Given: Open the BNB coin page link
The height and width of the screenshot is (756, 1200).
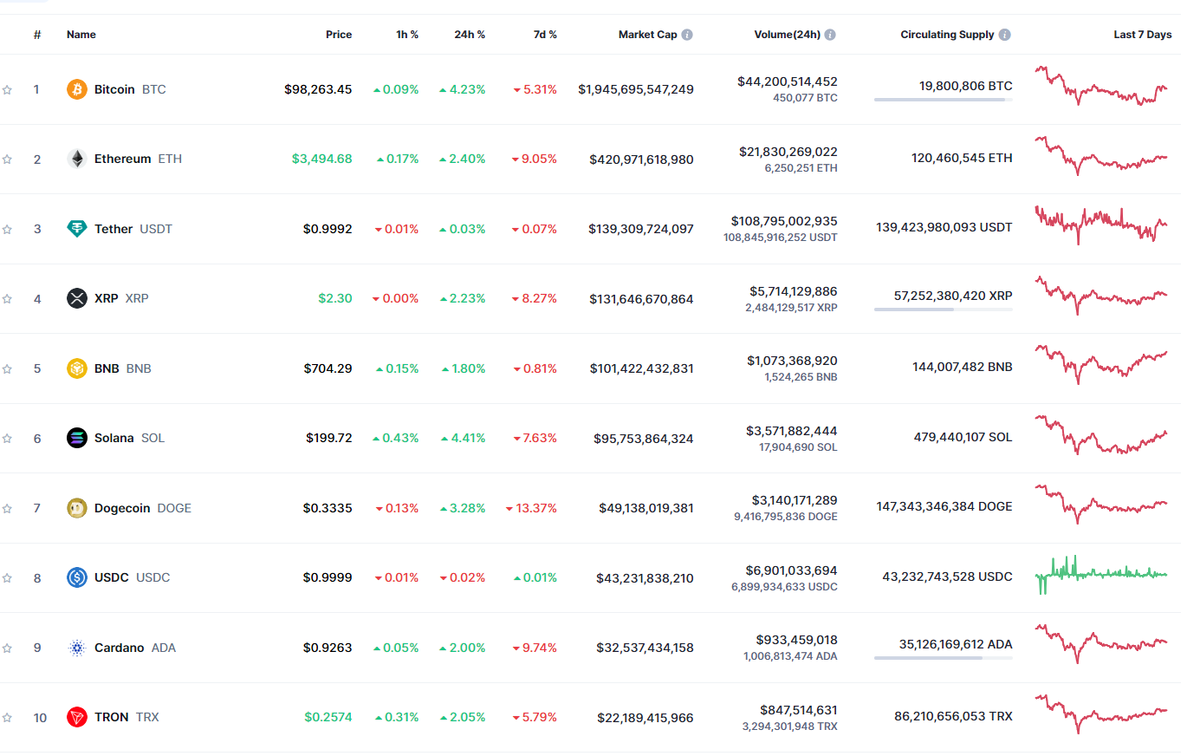Looking at the screenshot, I should pos(109,368).
